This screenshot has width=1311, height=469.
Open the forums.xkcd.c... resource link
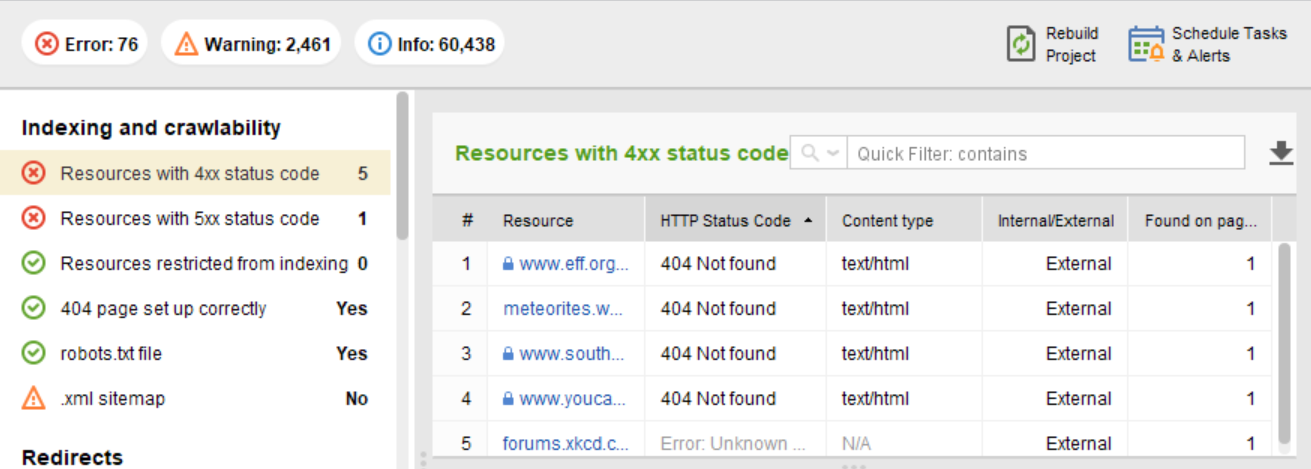tap(566, 443)
